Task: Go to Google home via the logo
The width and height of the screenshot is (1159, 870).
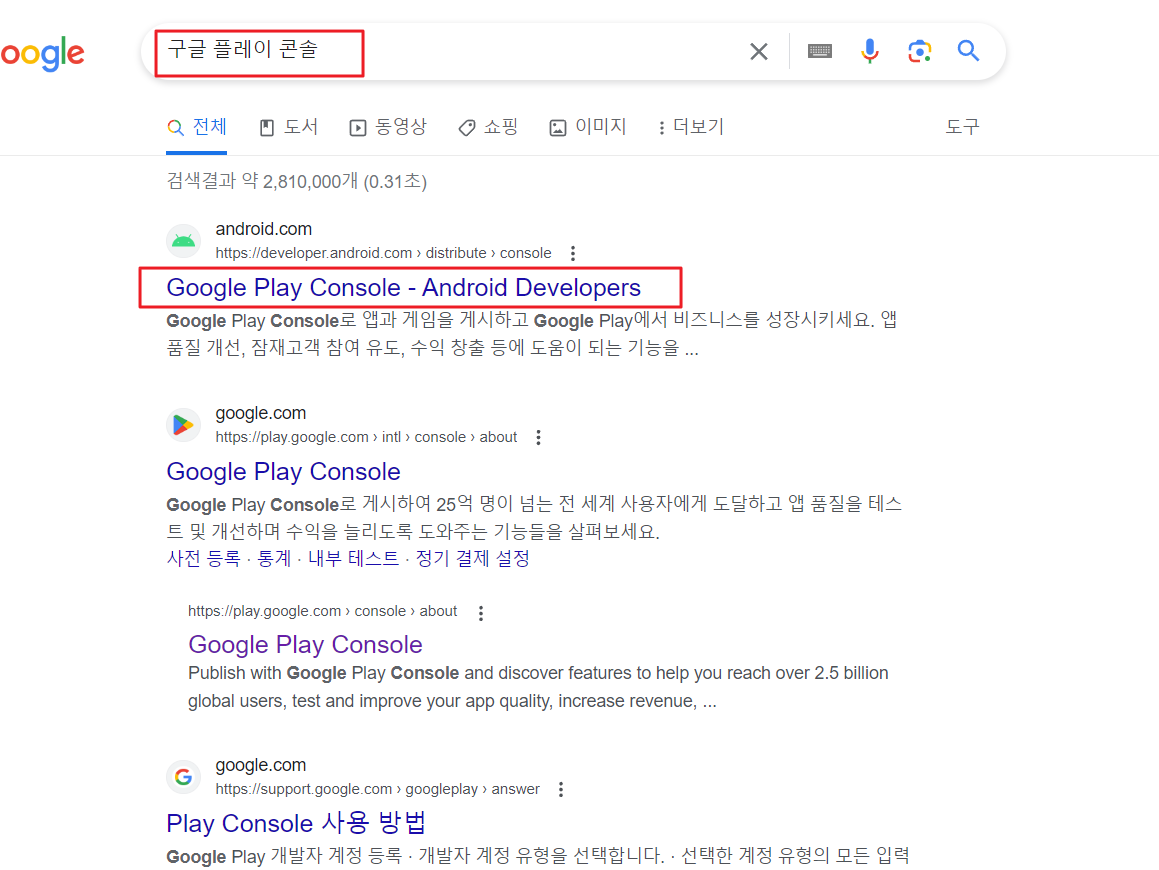Action: point(42,53)
